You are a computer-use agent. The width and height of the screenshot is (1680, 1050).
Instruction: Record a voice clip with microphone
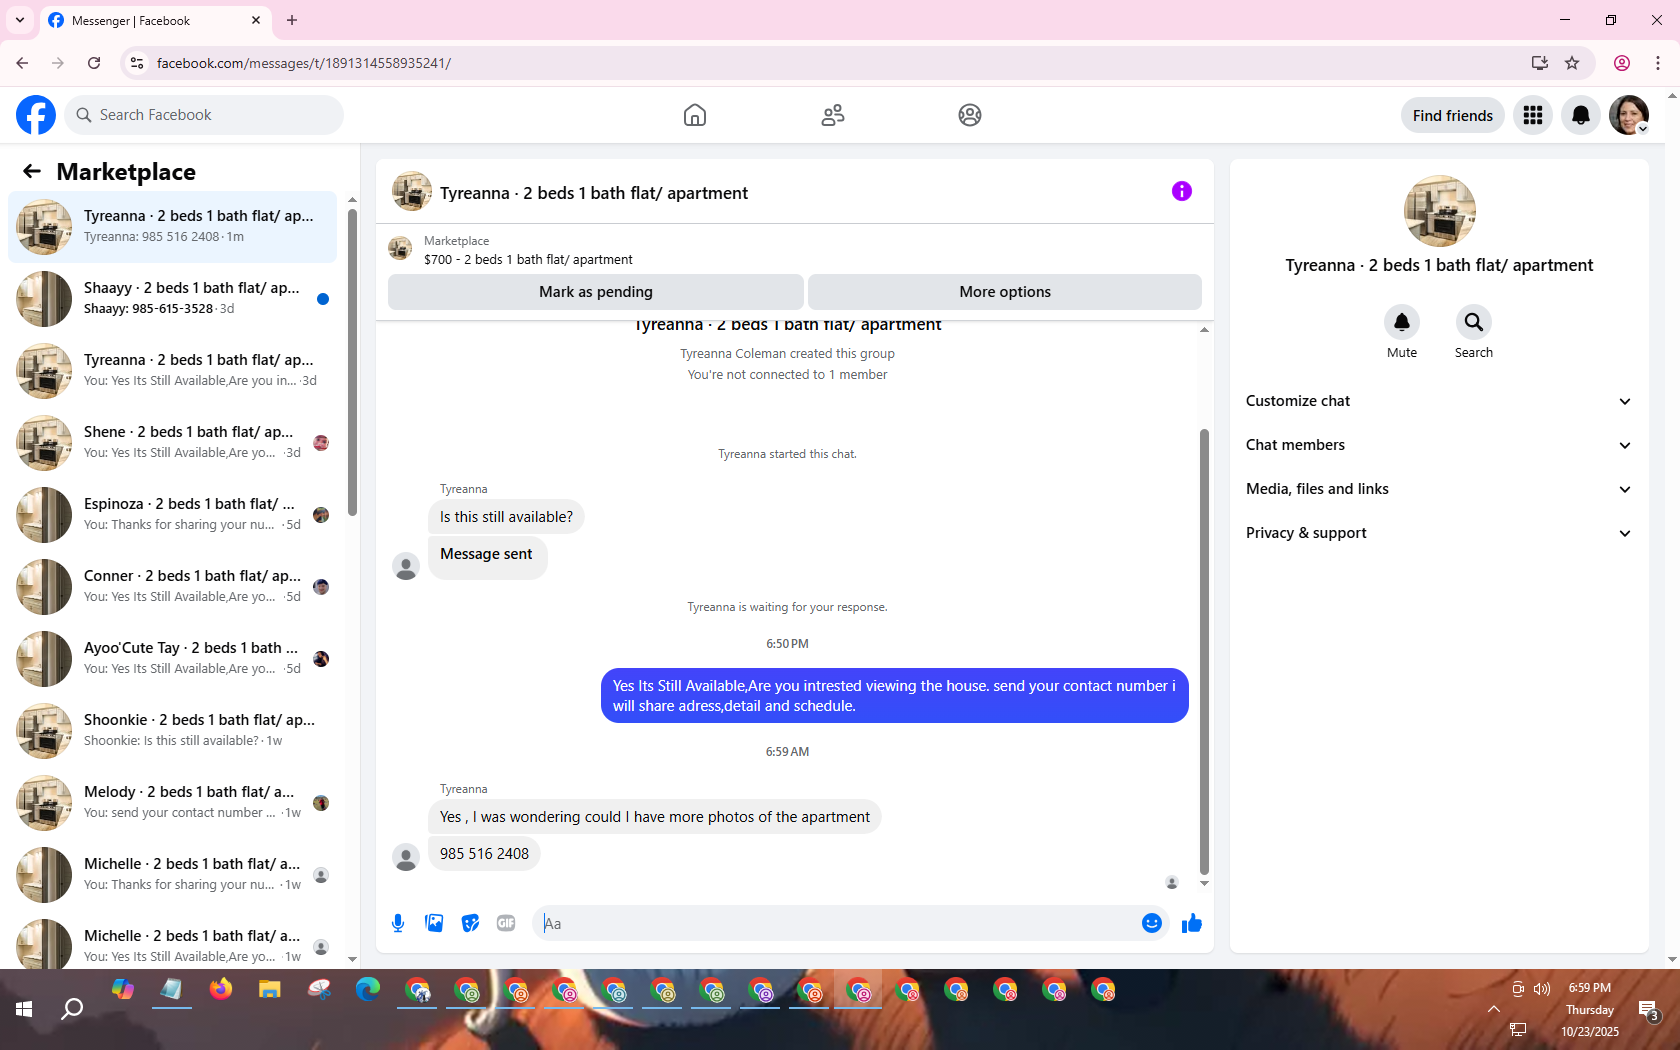pos(398,923)
